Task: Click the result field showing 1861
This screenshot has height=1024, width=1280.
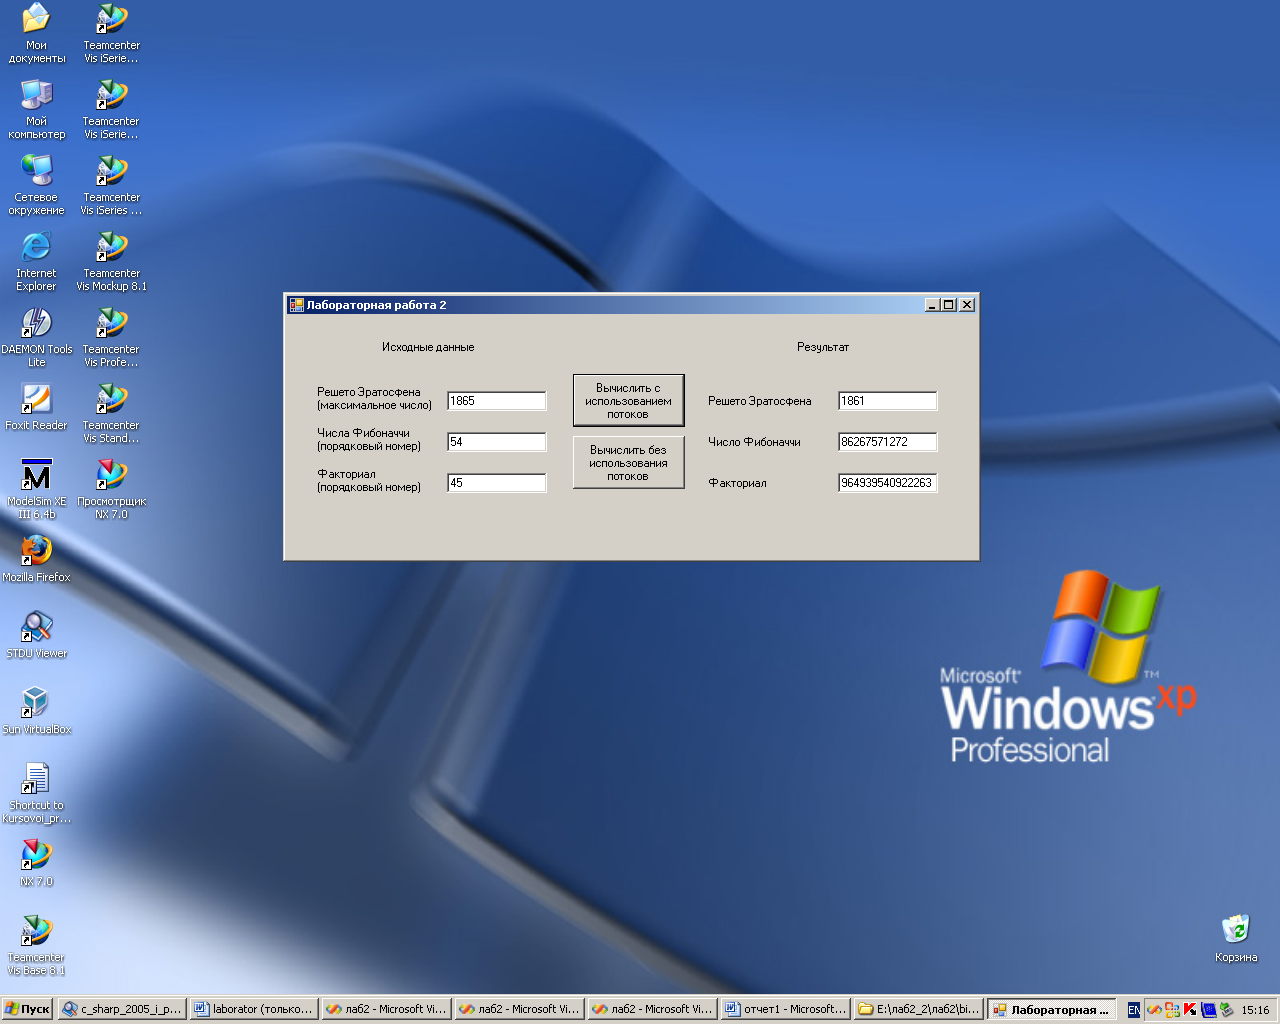Action: (888, 401)
